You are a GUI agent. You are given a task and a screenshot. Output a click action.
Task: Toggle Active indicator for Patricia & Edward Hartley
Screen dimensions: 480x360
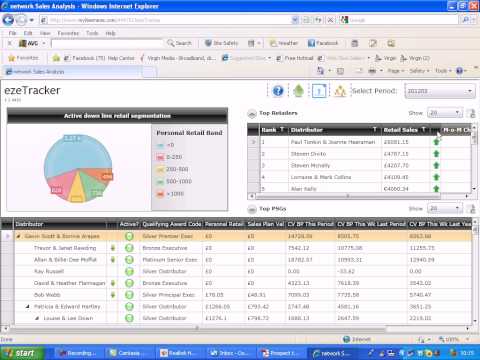[x=129, y=306]
